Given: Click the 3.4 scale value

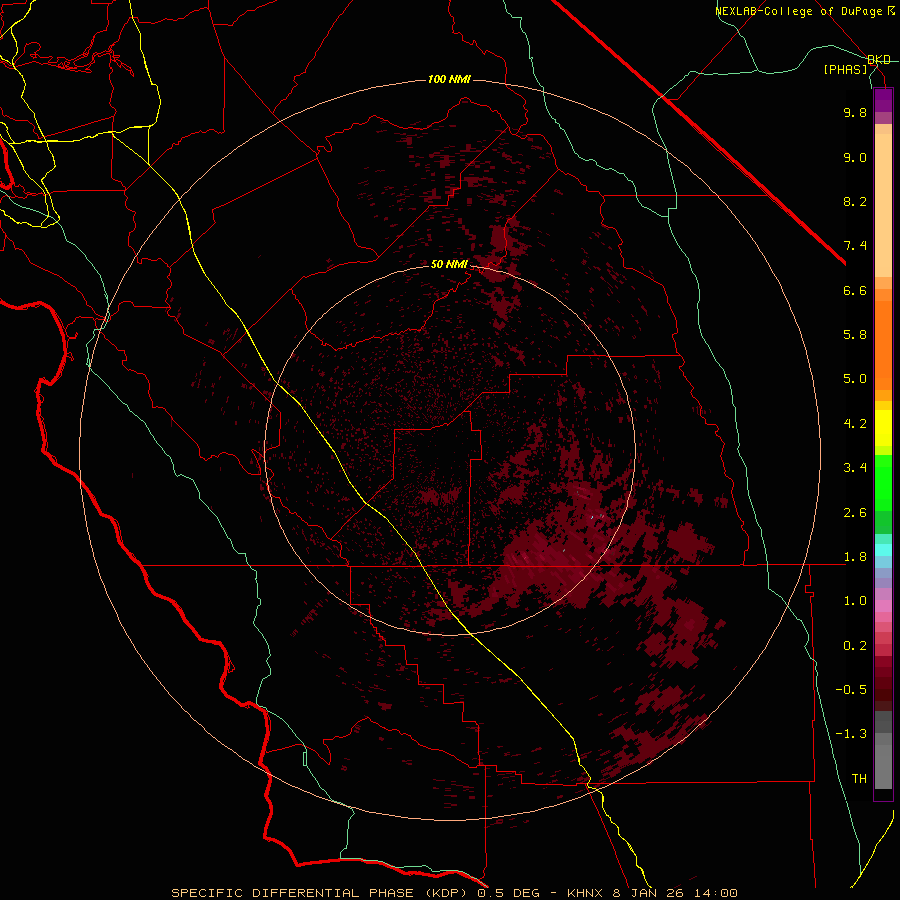Looking at the screenshot, I should pos(855,468).
